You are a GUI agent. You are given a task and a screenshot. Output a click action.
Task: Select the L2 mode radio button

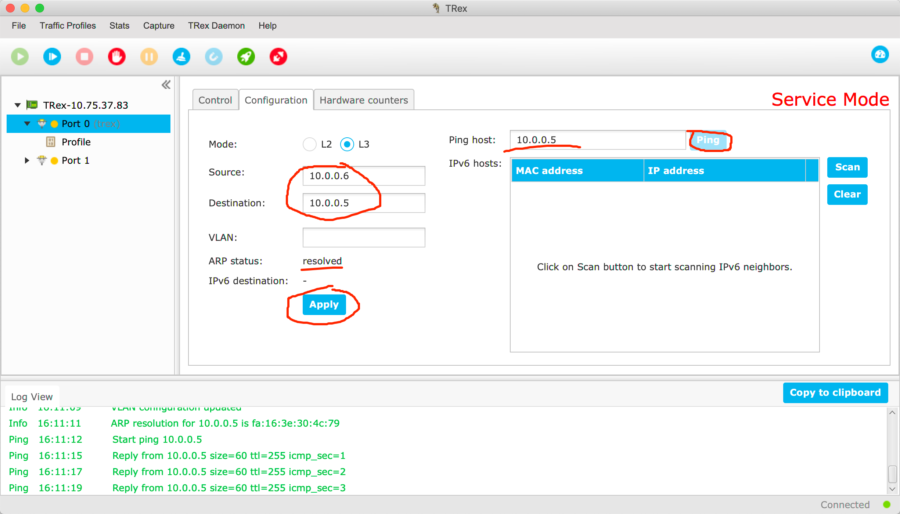pos(309,144)
